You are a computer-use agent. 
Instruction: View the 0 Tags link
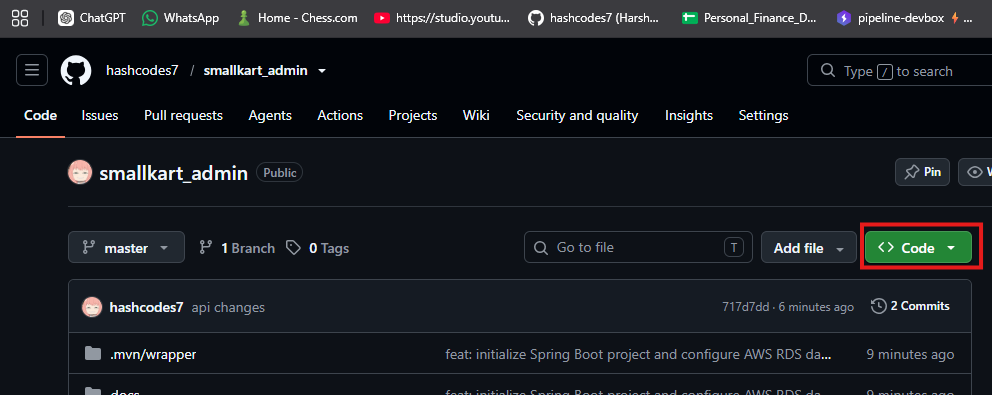(x=318, y=248)
